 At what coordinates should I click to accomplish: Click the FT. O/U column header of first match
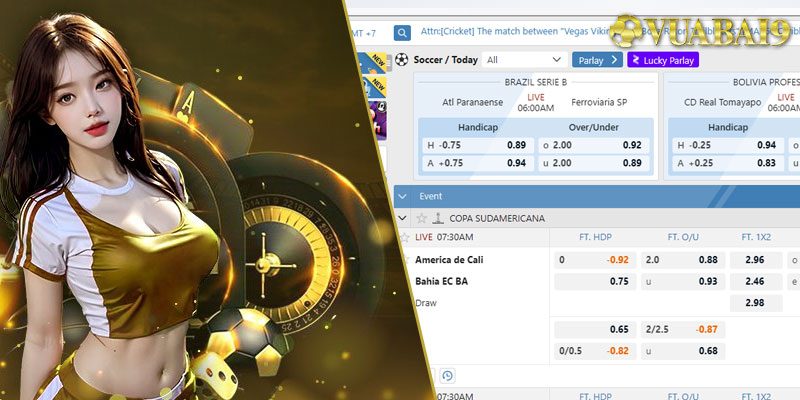[x=683, y=237]
